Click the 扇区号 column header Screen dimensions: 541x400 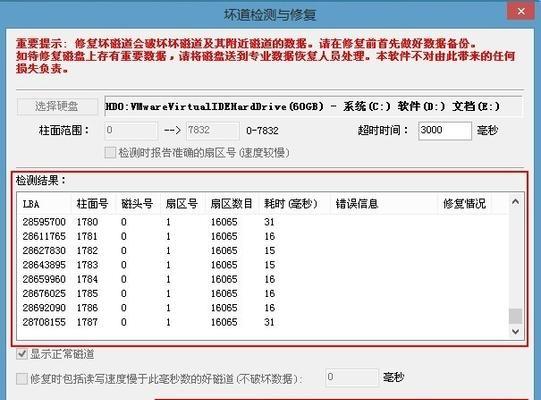click(183, 204)
